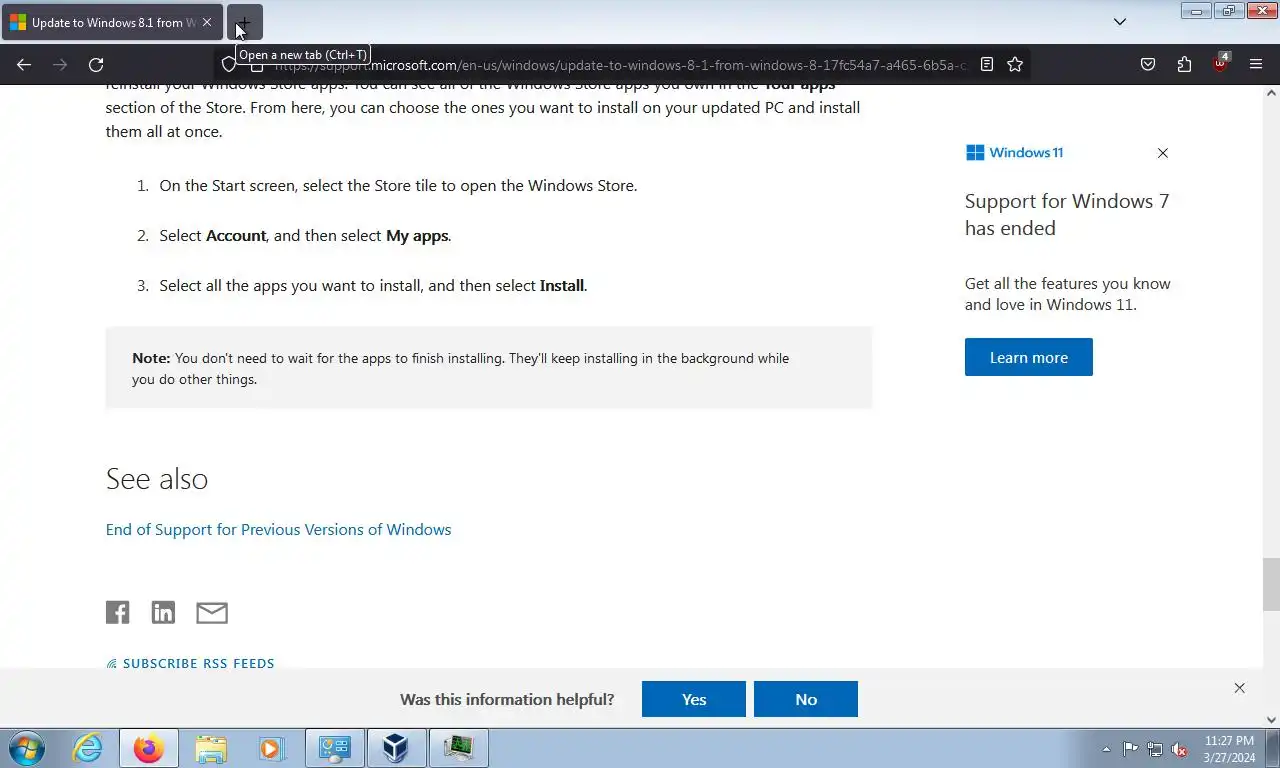Click the page vertical scrollbar thumb
This screenshot has height=768, width=1280.
1271,584
